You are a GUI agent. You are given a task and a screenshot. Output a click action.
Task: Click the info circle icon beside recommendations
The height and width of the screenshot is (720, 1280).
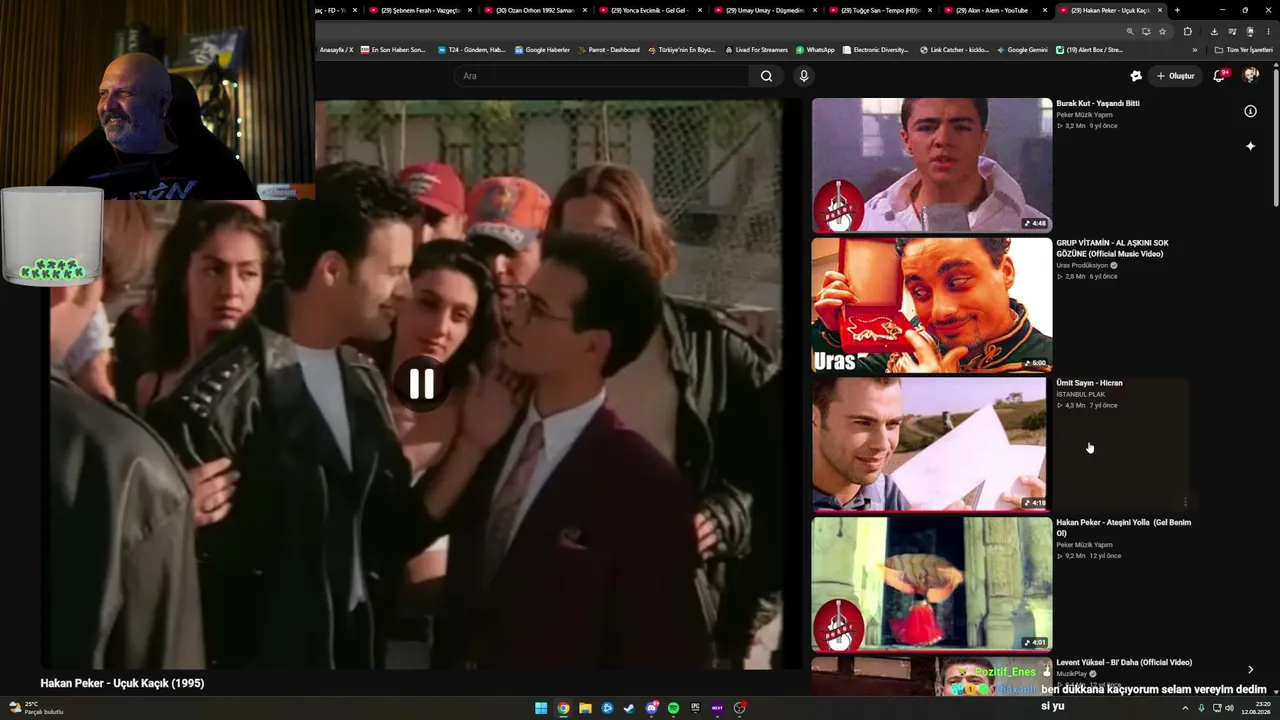coord(1250,111)
